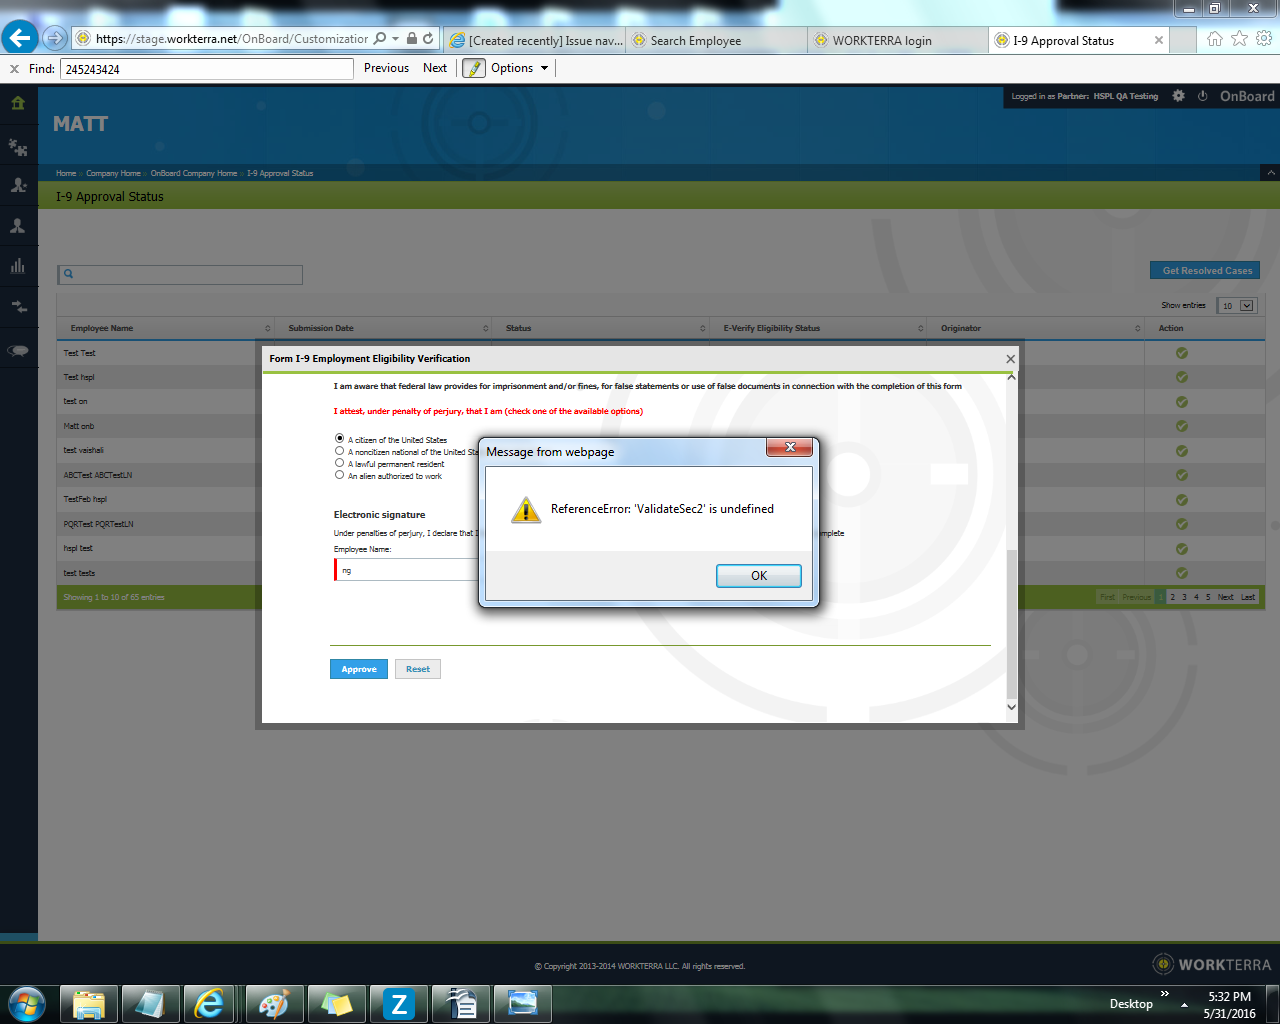Switch to the WORKTERRA login tab
The width and height of the screenshot is (1280, 1024).
coord(881,41)
